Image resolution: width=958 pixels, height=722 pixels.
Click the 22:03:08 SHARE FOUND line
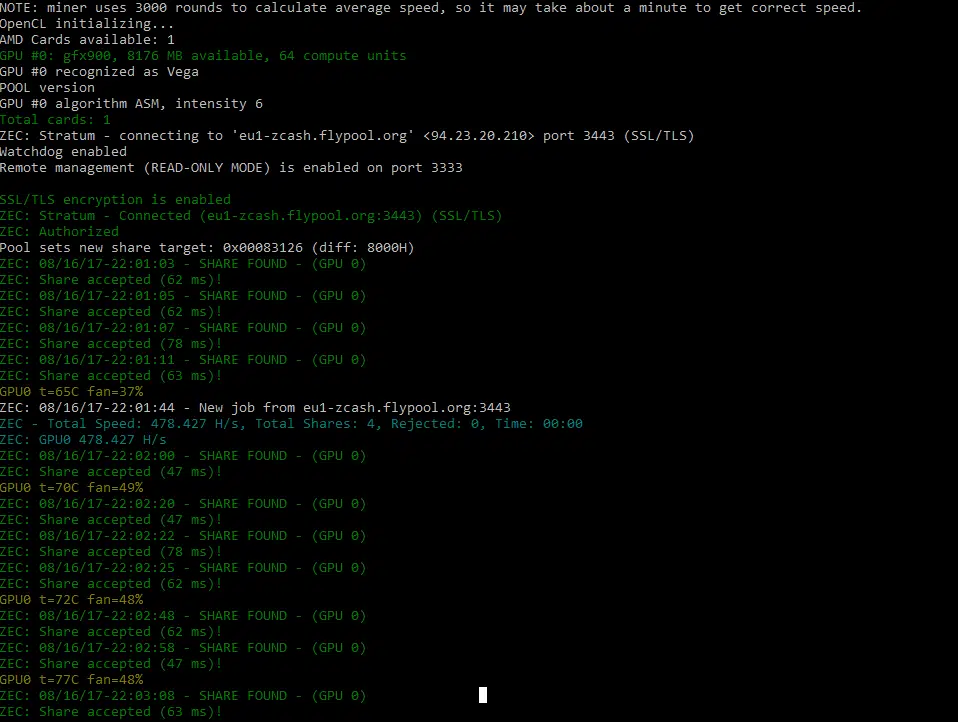[x=183, y=696]
